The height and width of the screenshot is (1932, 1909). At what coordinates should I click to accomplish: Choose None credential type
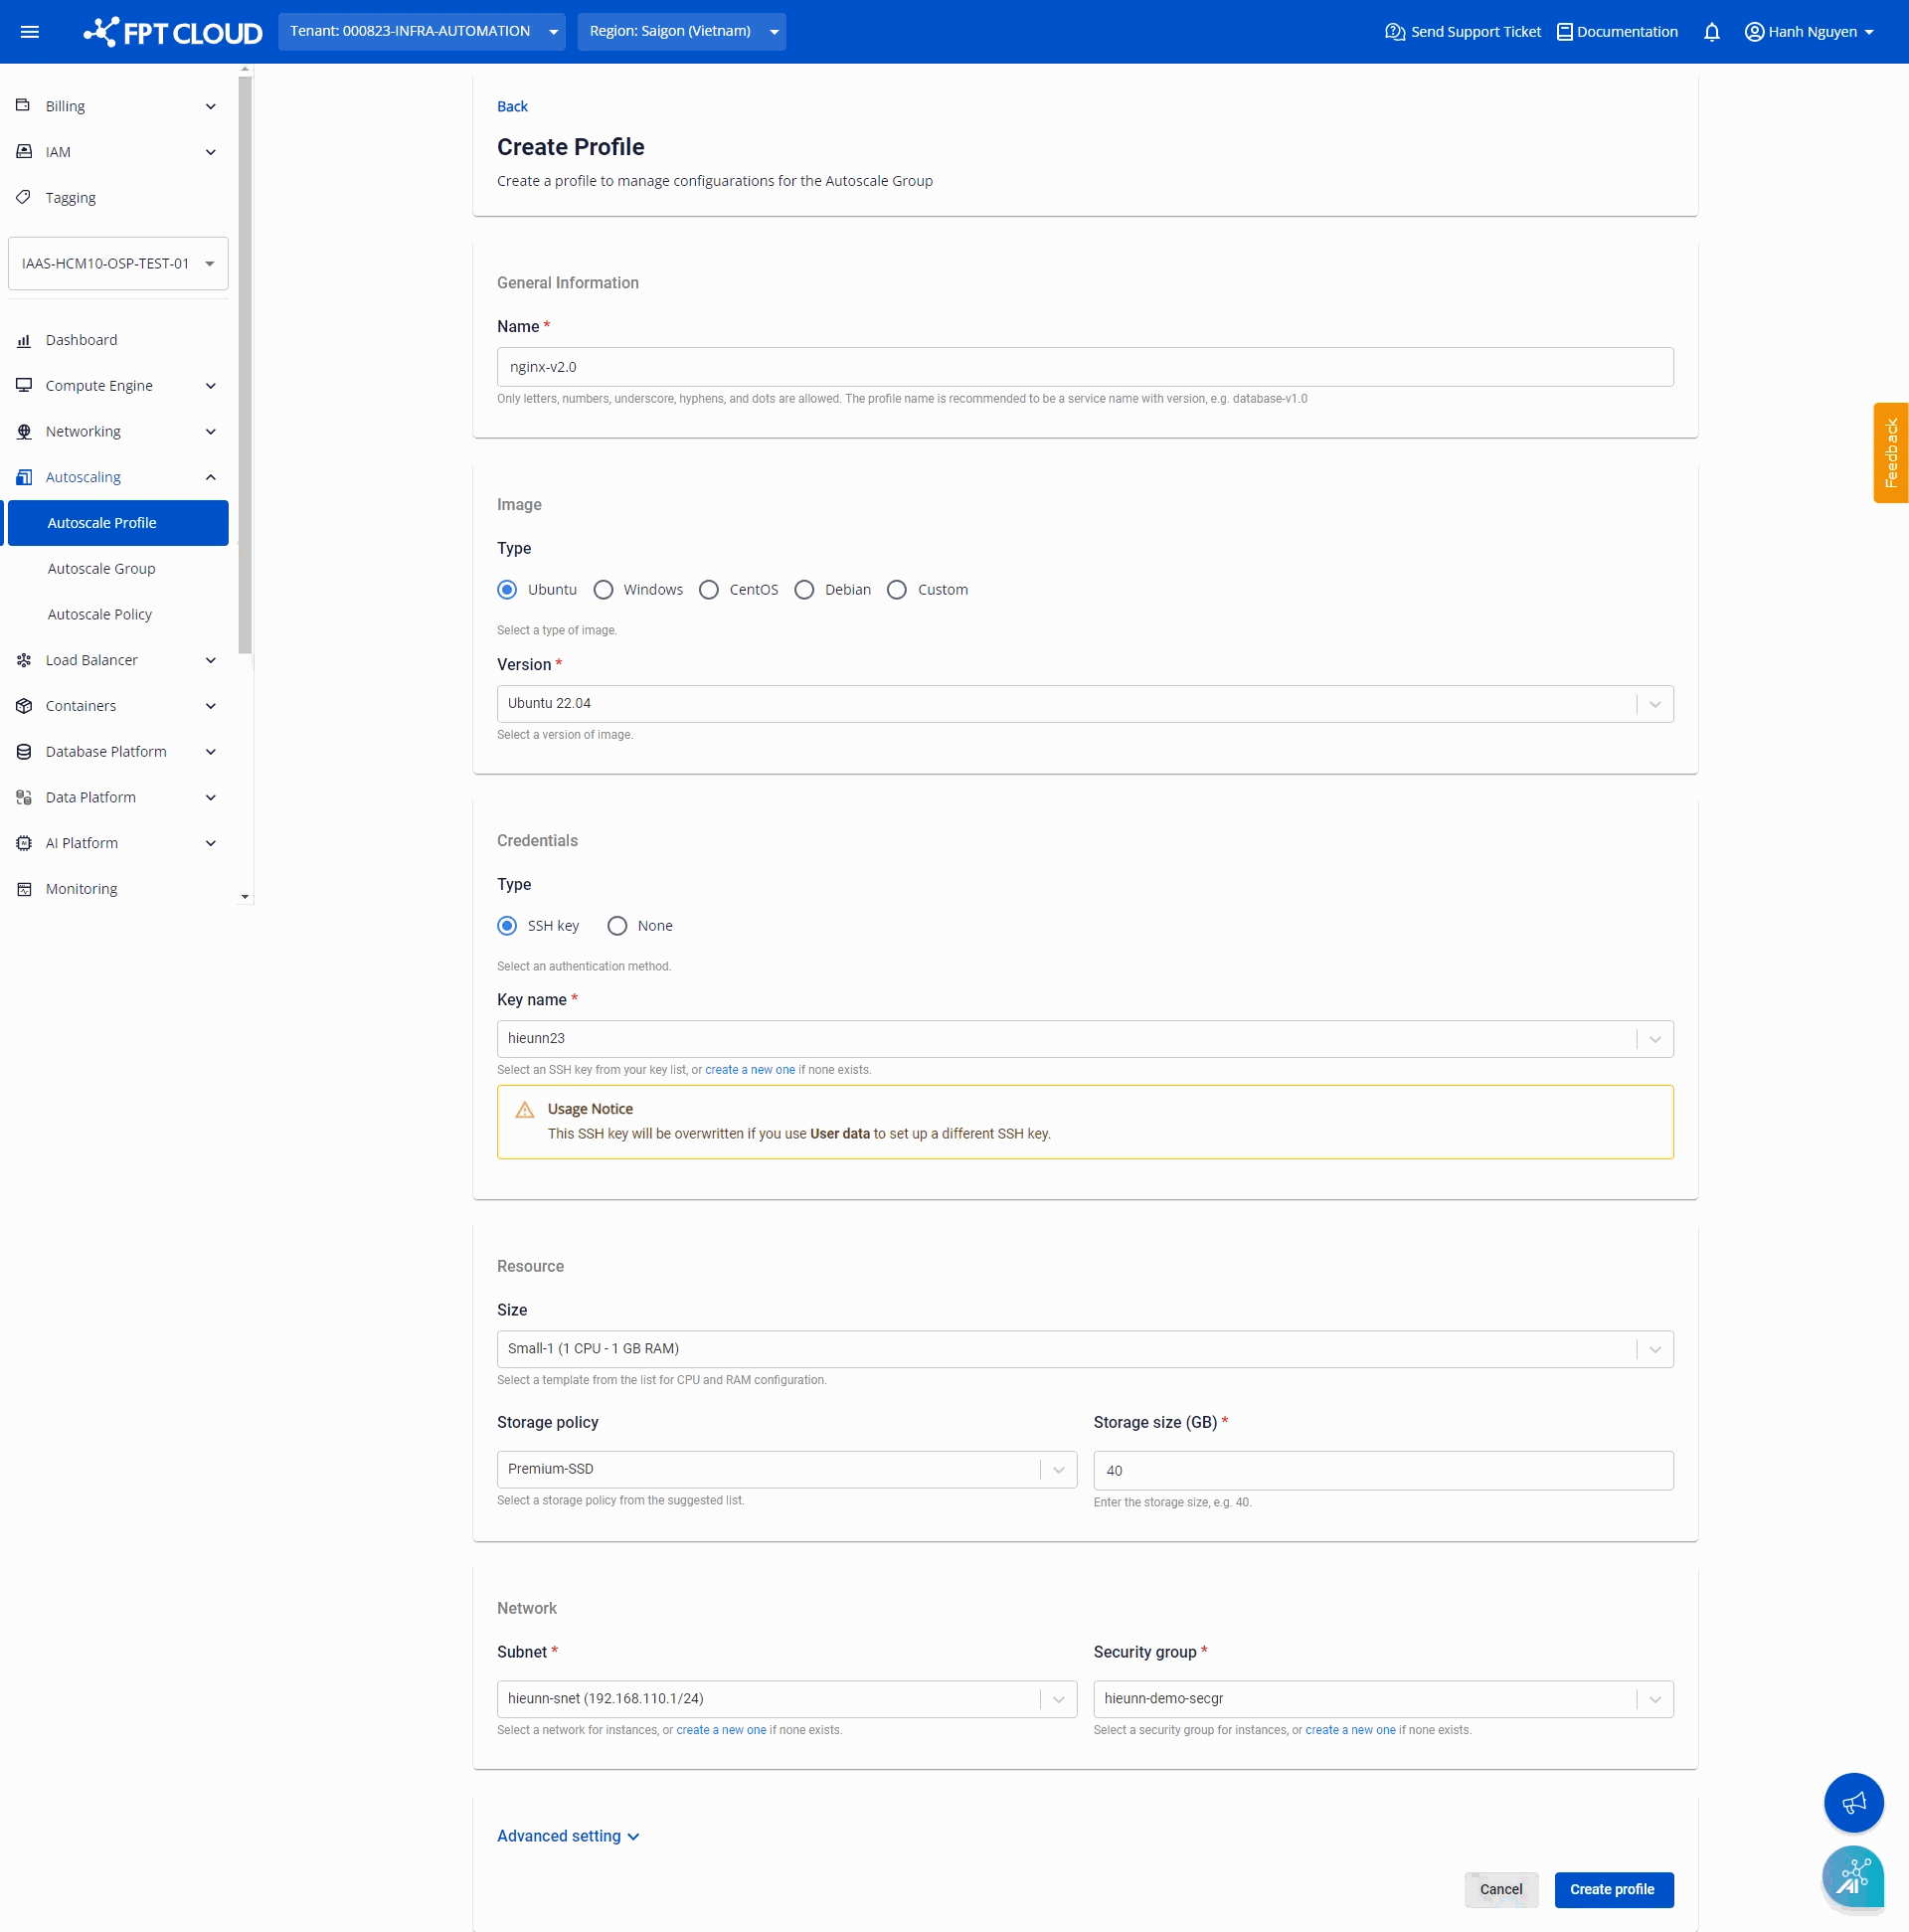(x=617, y=926)
